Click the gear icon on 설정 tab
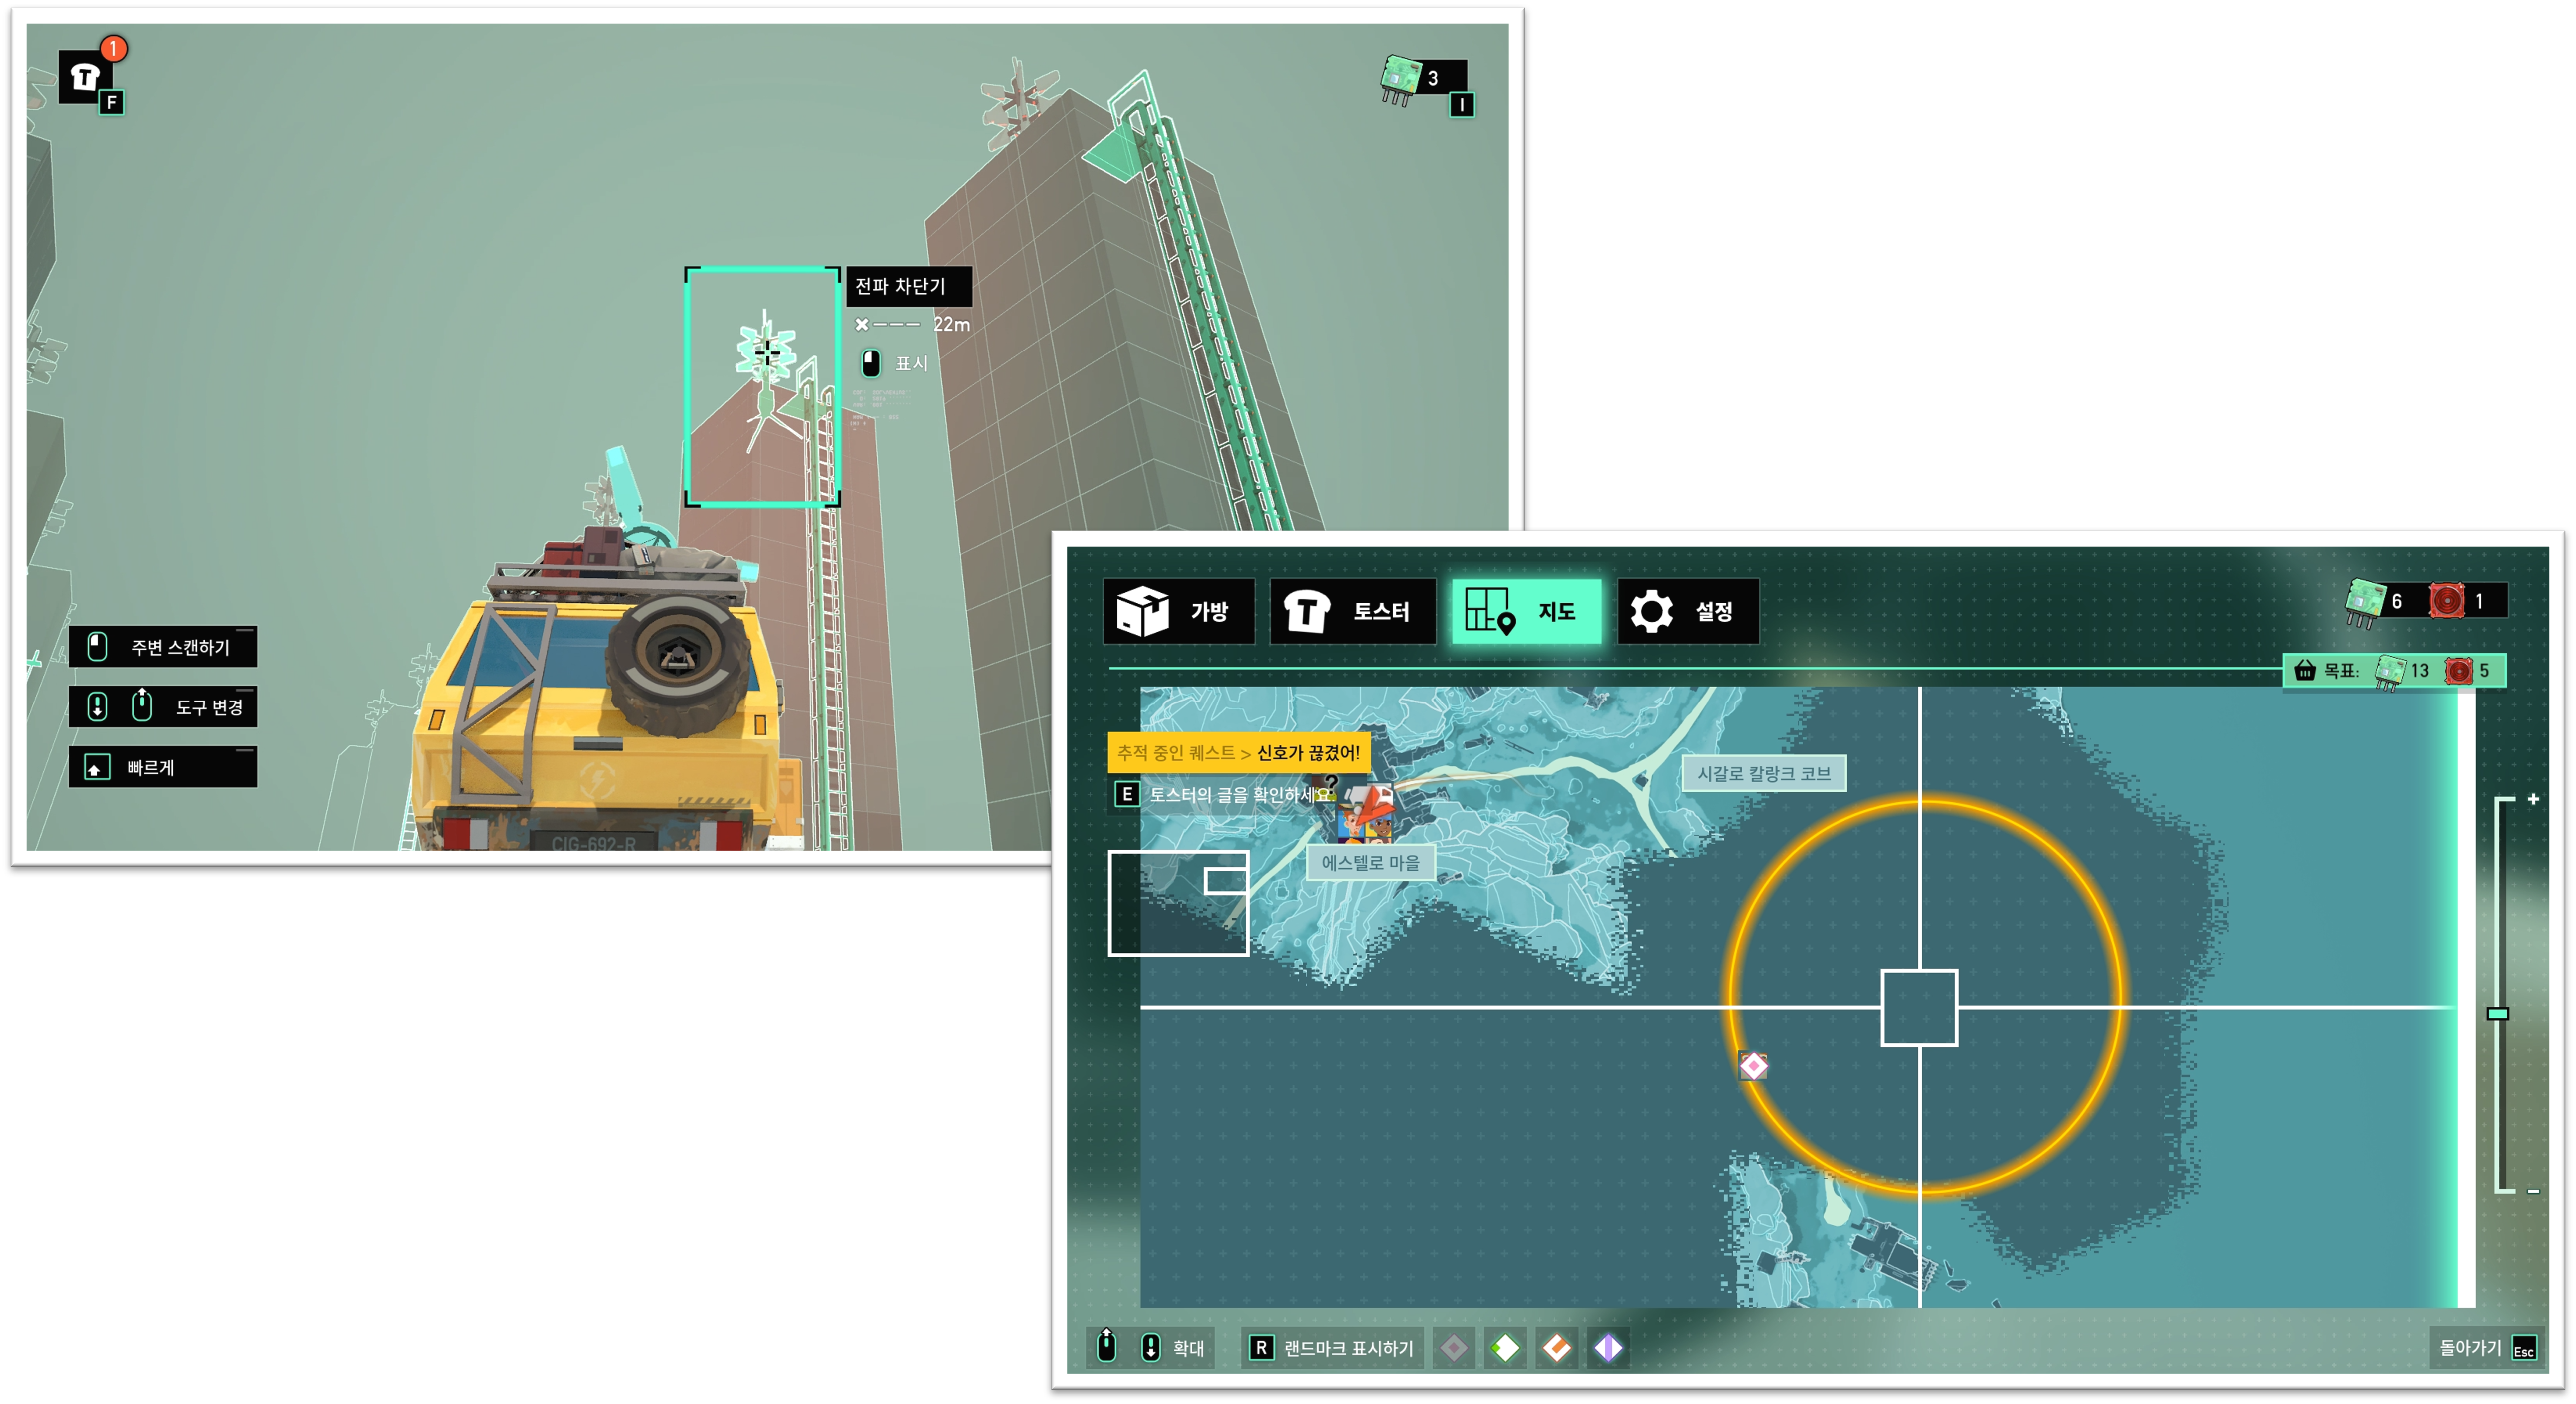The width and height of the screenshot is (2576, 1404). tap(1651, 611)
